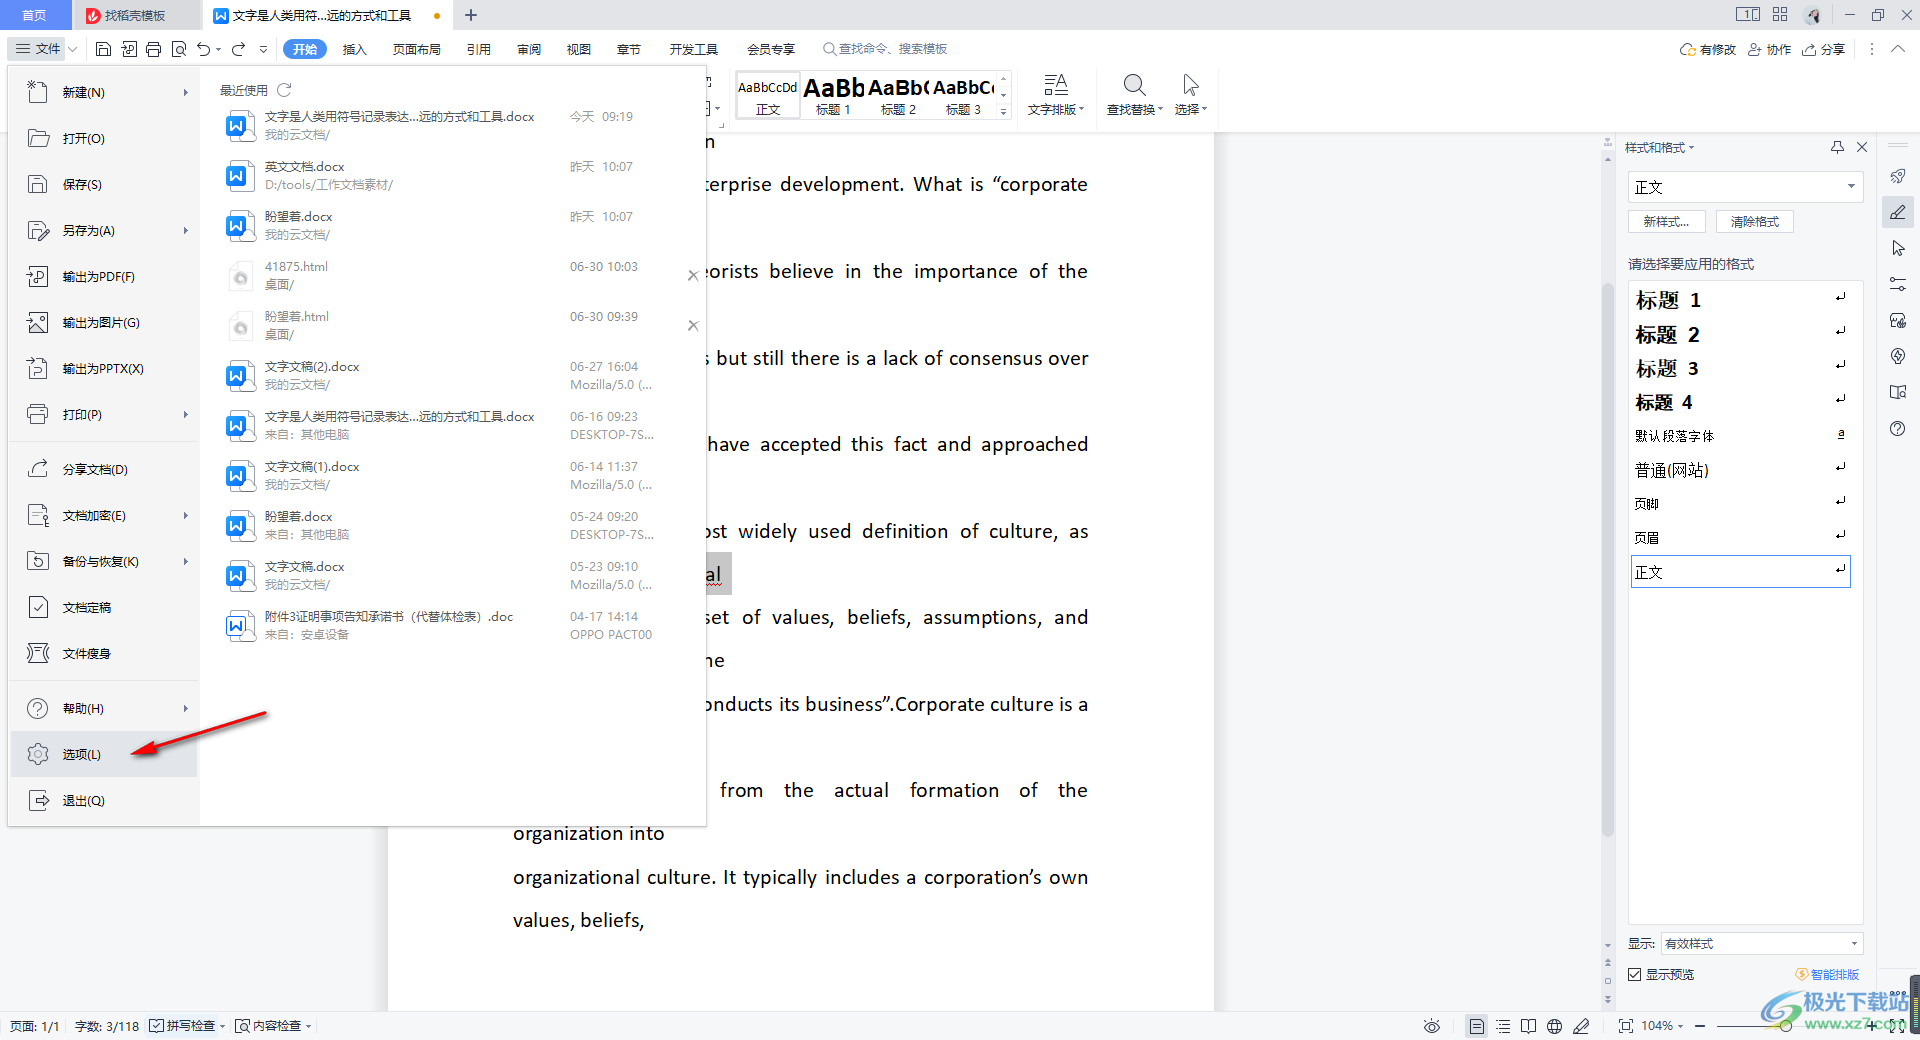Click 打开(O) in the file menu

coord(104,138)
